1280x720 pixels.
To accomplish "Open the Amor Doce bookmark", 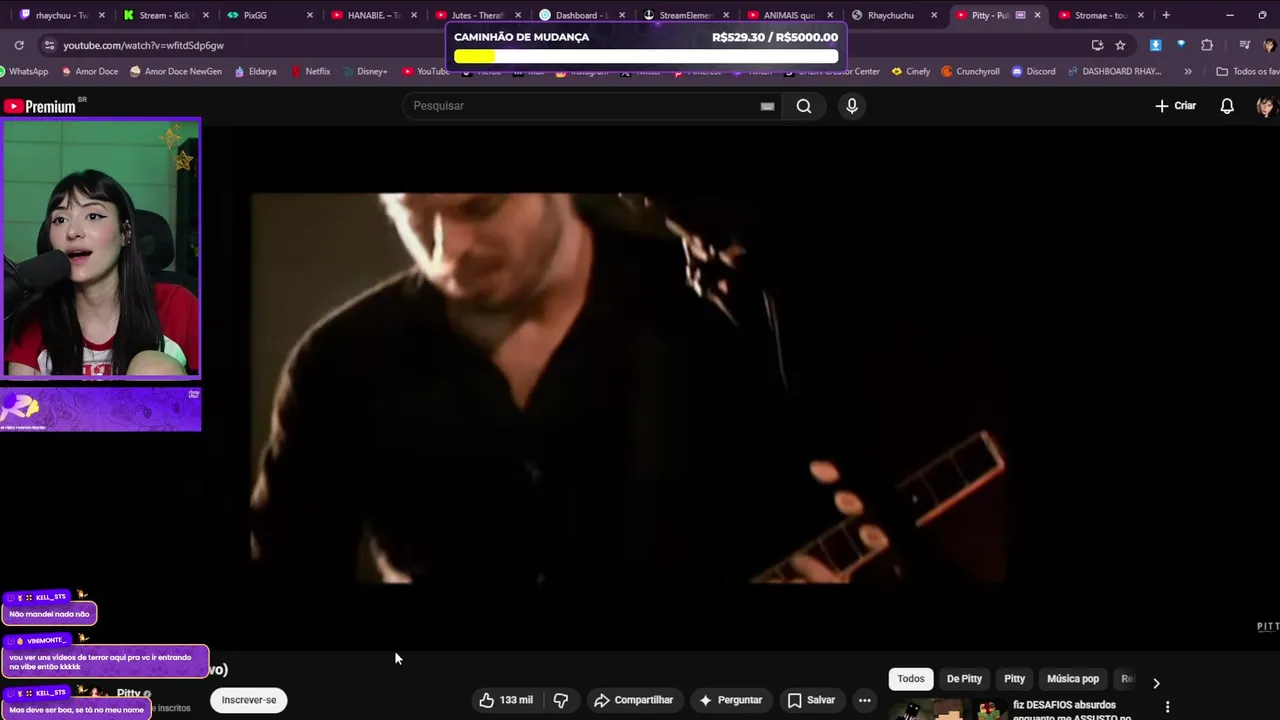I will pyautogui.click(x=90, y=71).
